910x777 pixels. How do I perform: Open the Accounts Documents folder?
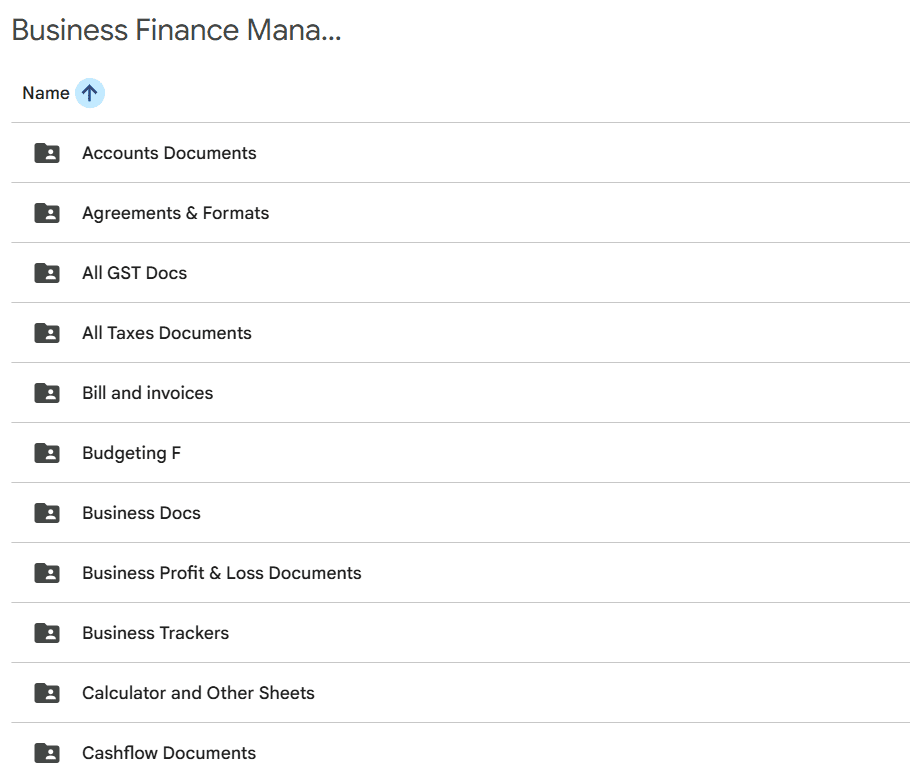(x=169, y=153)
